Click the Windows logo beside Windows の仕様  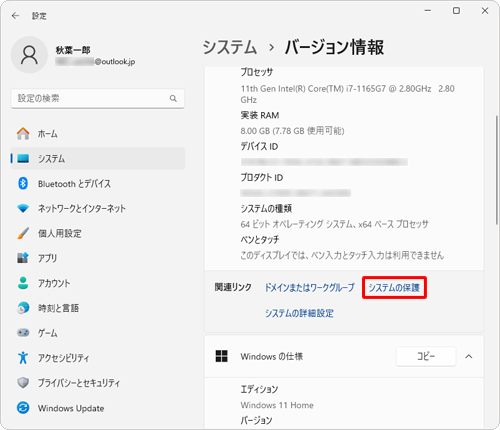point(222,356)
